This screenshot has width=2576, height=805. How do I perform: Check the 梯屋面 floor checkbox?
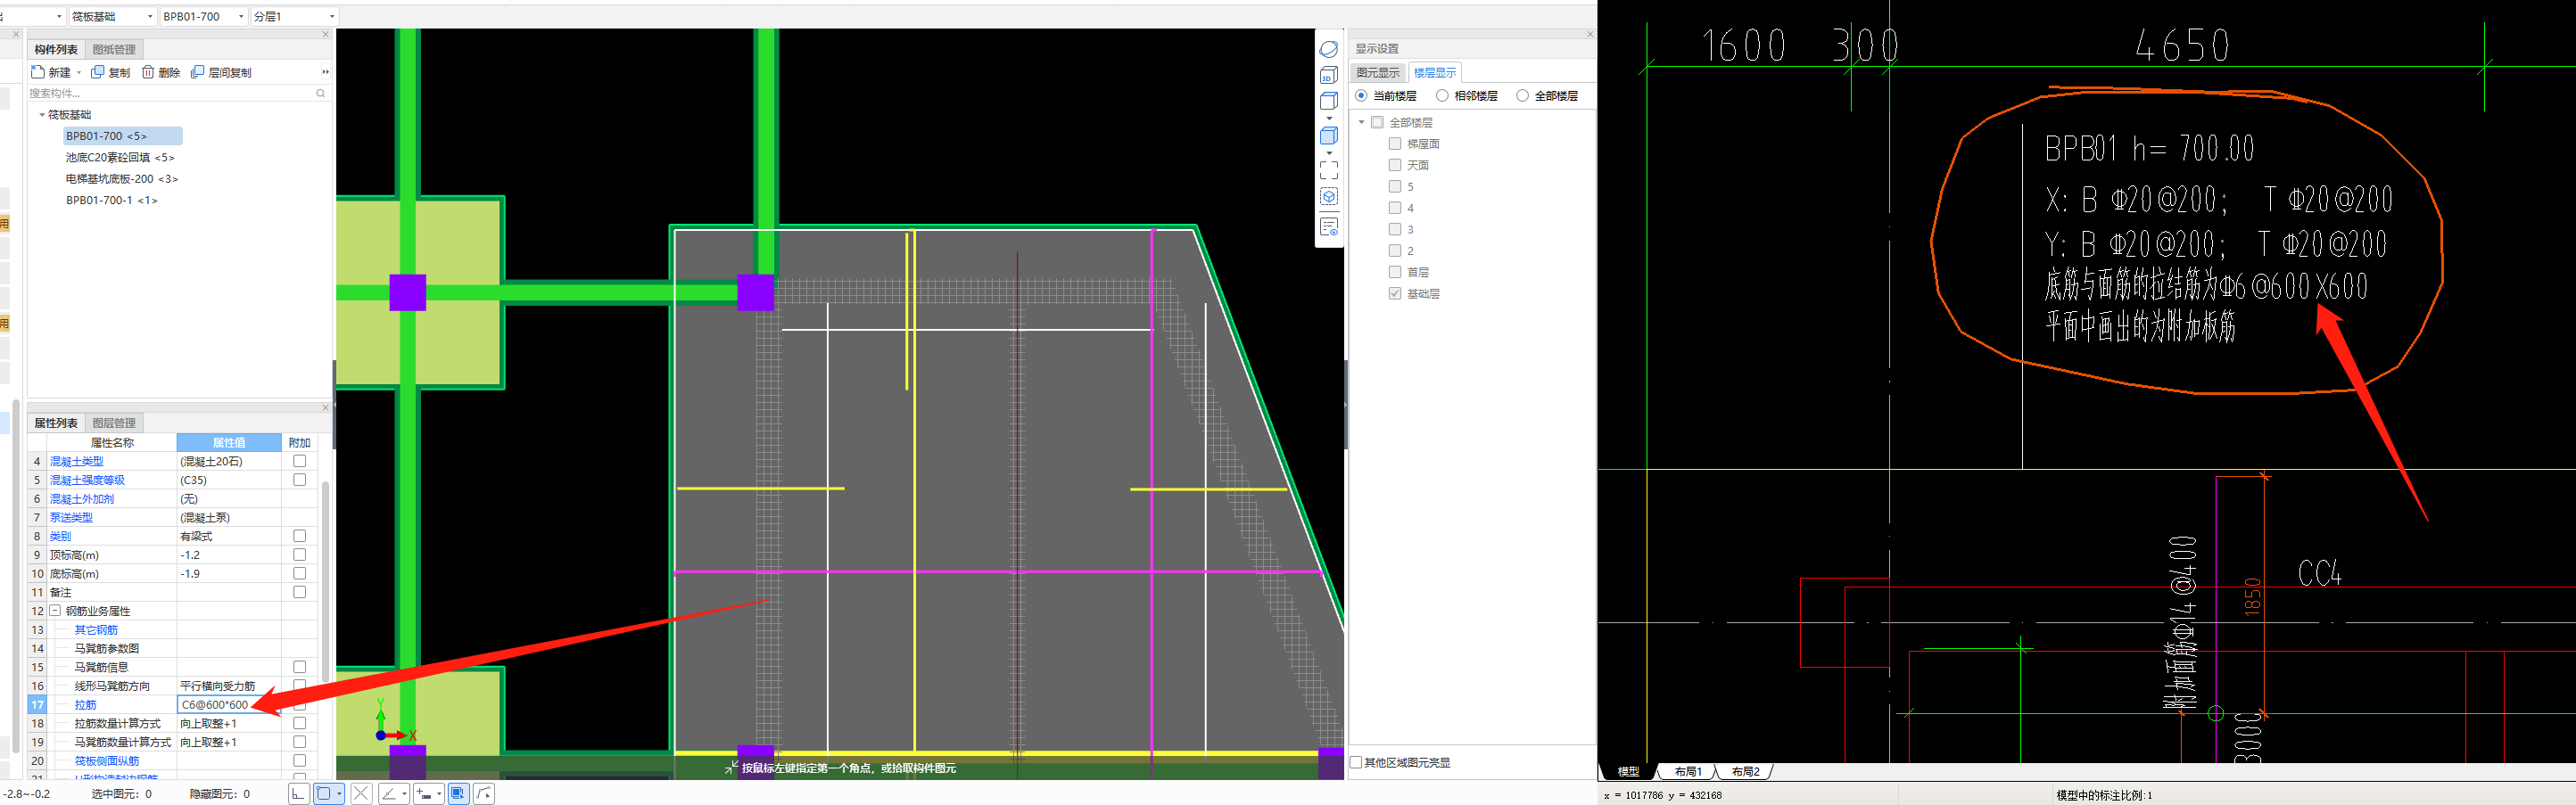point(1395,144)
